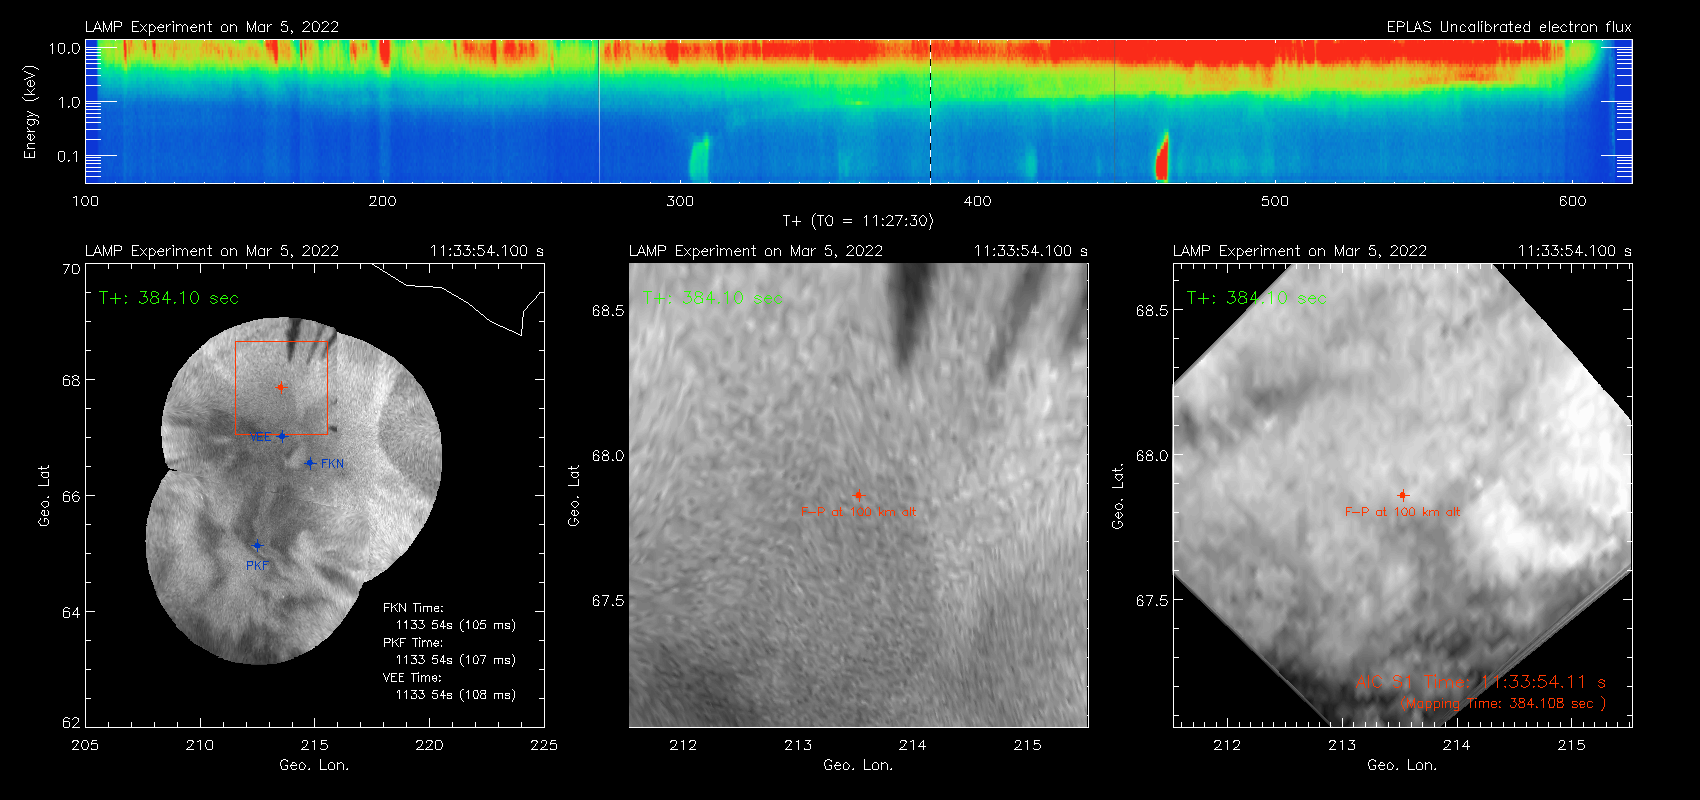Click the '225' longitude tick on the overview map
This screenshot has height=800, width=1700.
click(x=544, y=745)
